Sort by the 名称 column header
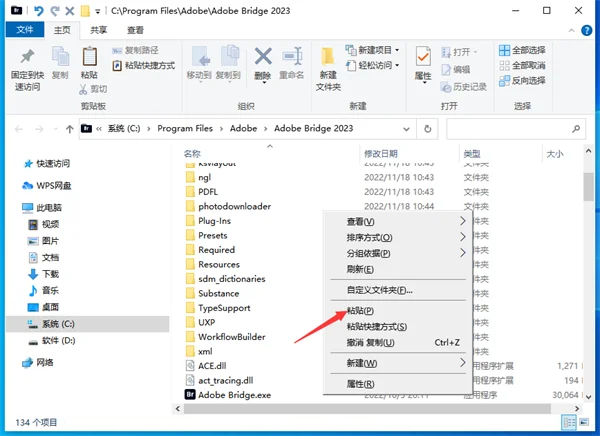This screenshot has height=436, width=600. coord(192,154)
